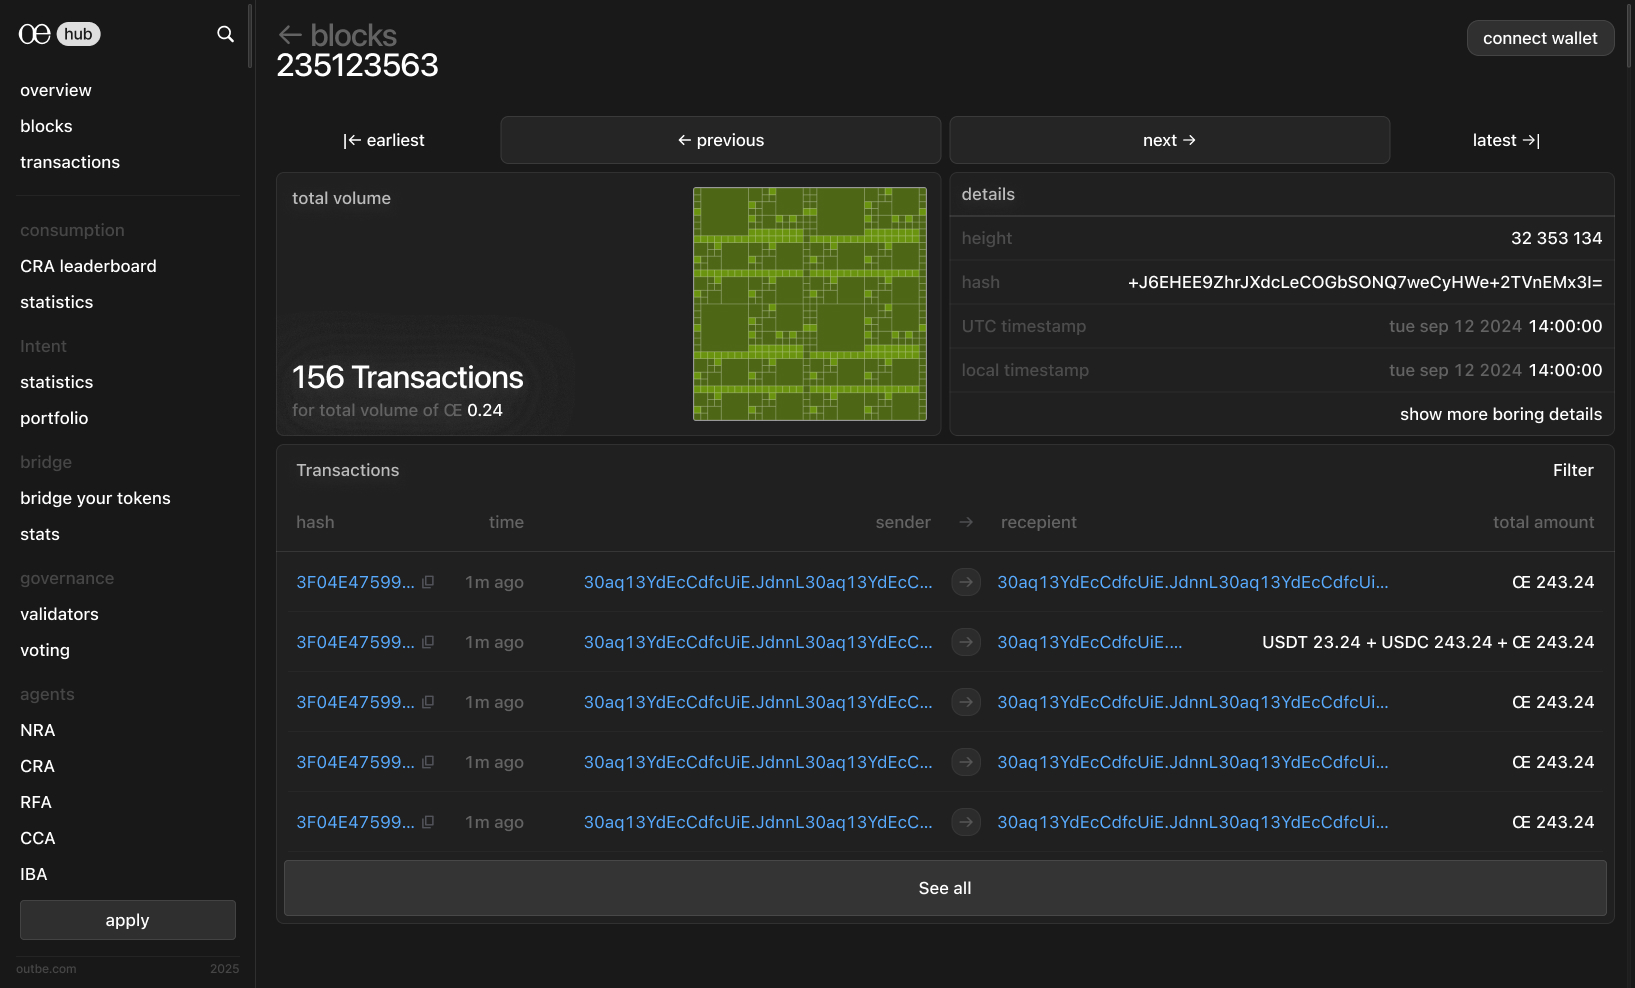Copy hash in fifth transaction row

428,822
